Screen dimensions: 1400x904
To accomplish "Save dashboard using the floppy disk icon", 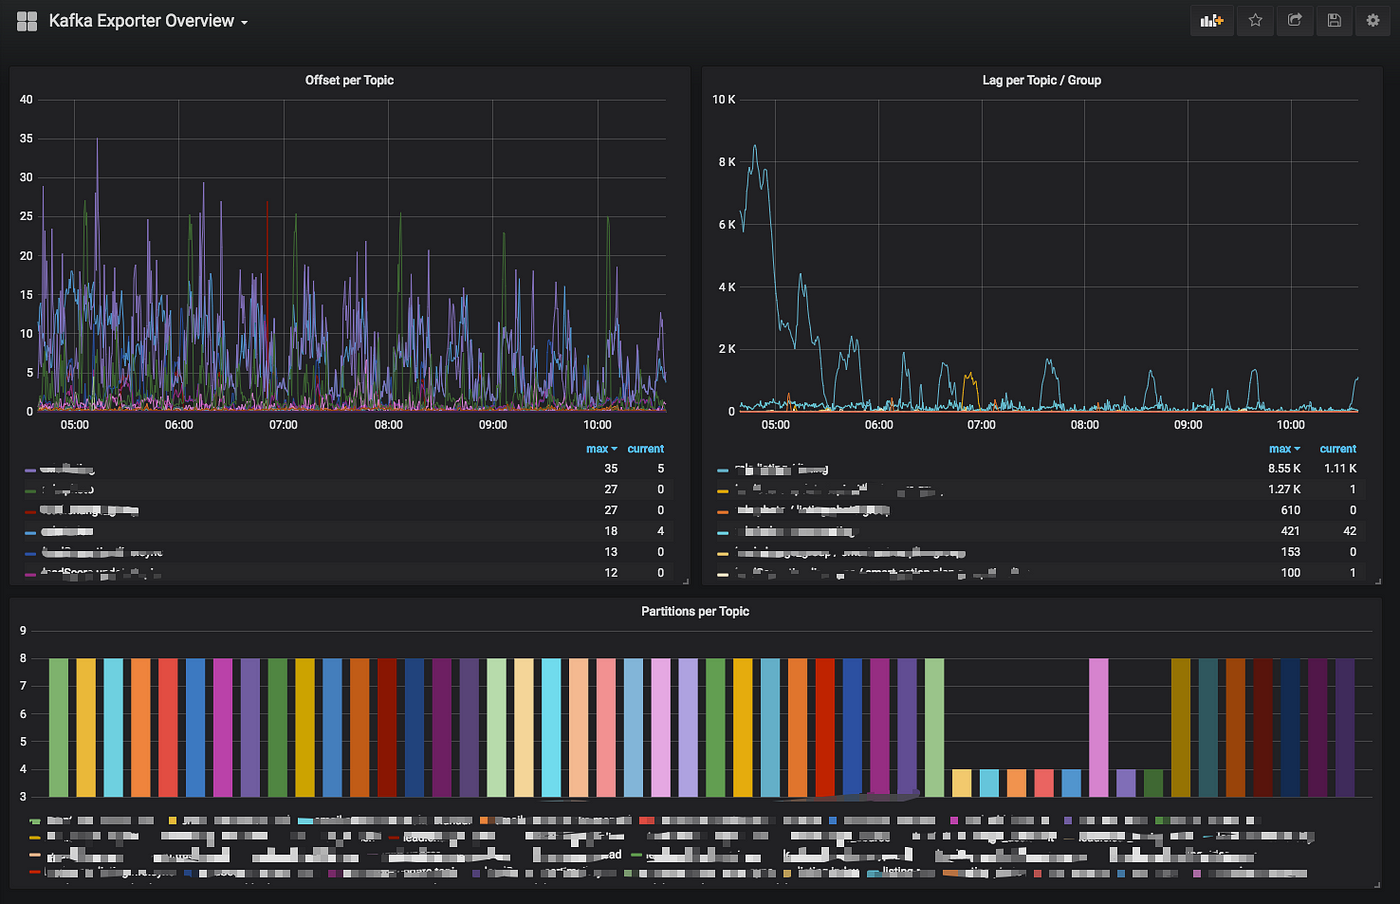I will tap(1334, 20).
